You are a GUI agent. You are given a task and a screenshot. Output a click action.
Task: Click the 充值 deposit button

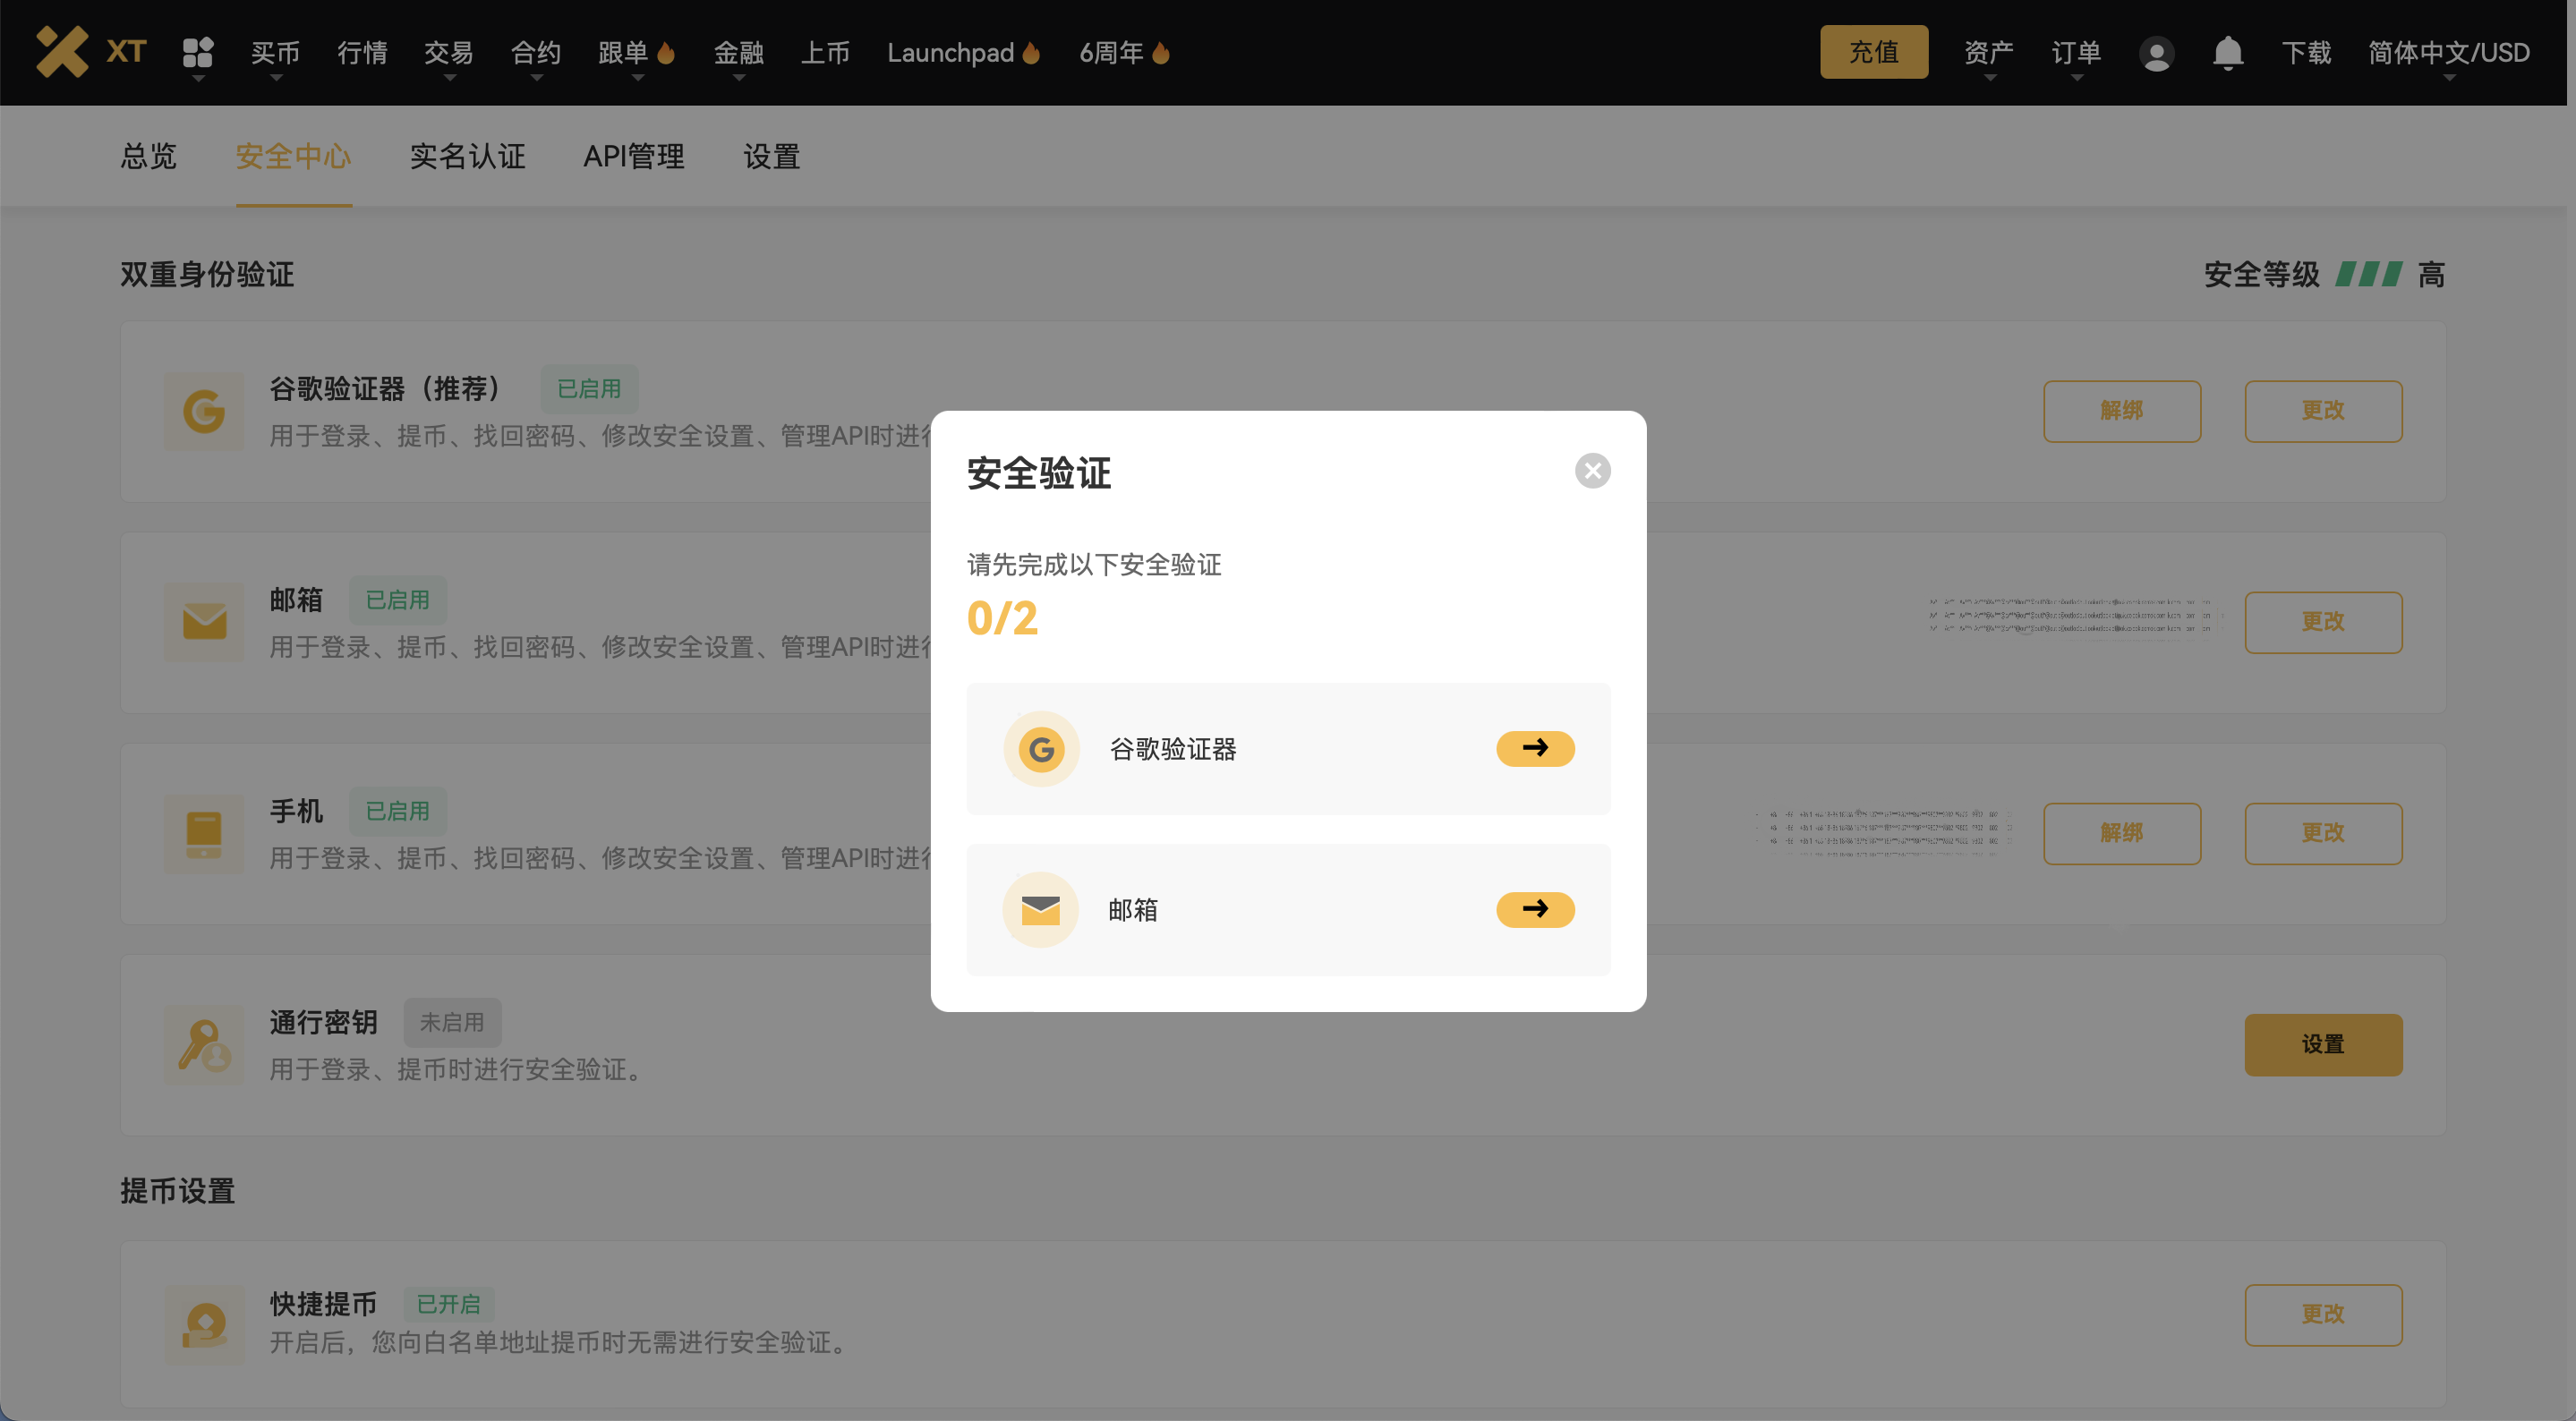tap(1873, 52)
